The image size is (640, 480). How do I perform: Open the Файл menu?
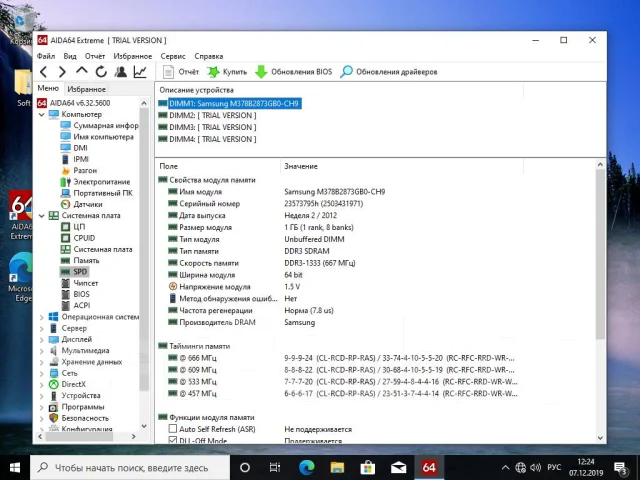[46, 56]
